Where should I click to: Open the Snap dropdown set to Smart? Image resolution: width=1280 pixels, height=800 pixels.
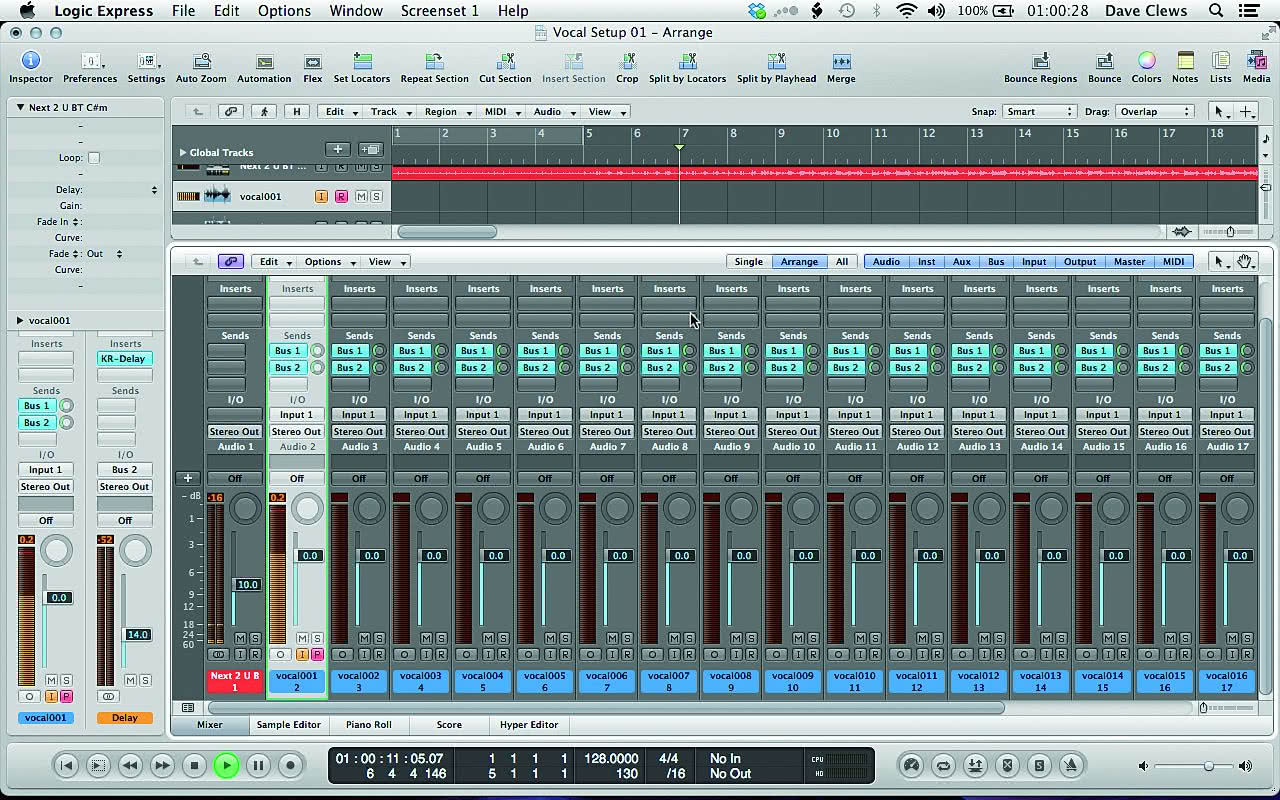click(x=1040, y=112)
